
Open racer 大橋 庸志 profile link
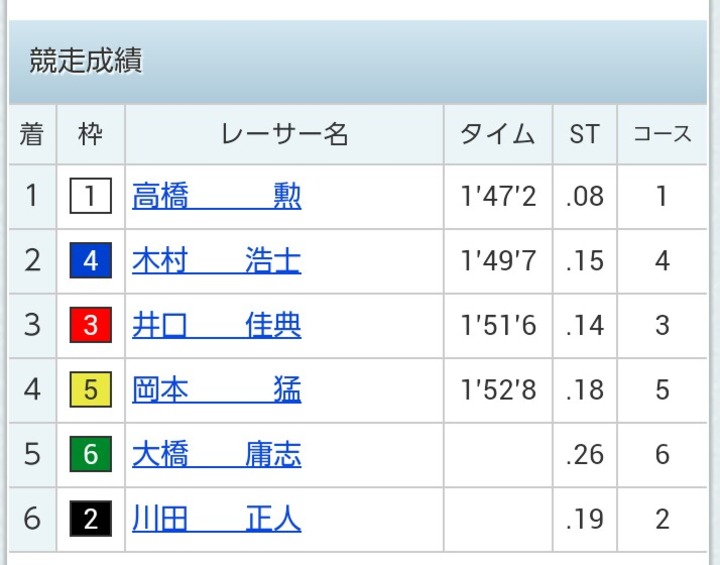[216, 455]
